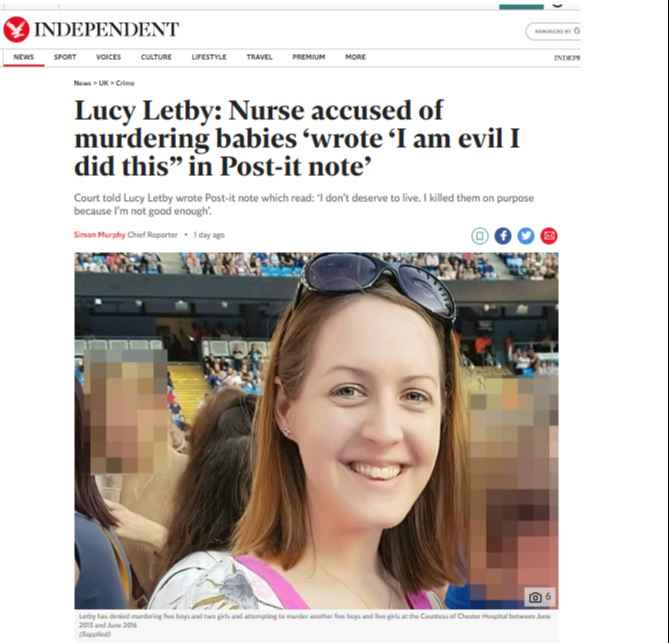669x643 pixels.
Task: Open the Culture menu item
Action: pyautogui.click(x=156, y=57)
